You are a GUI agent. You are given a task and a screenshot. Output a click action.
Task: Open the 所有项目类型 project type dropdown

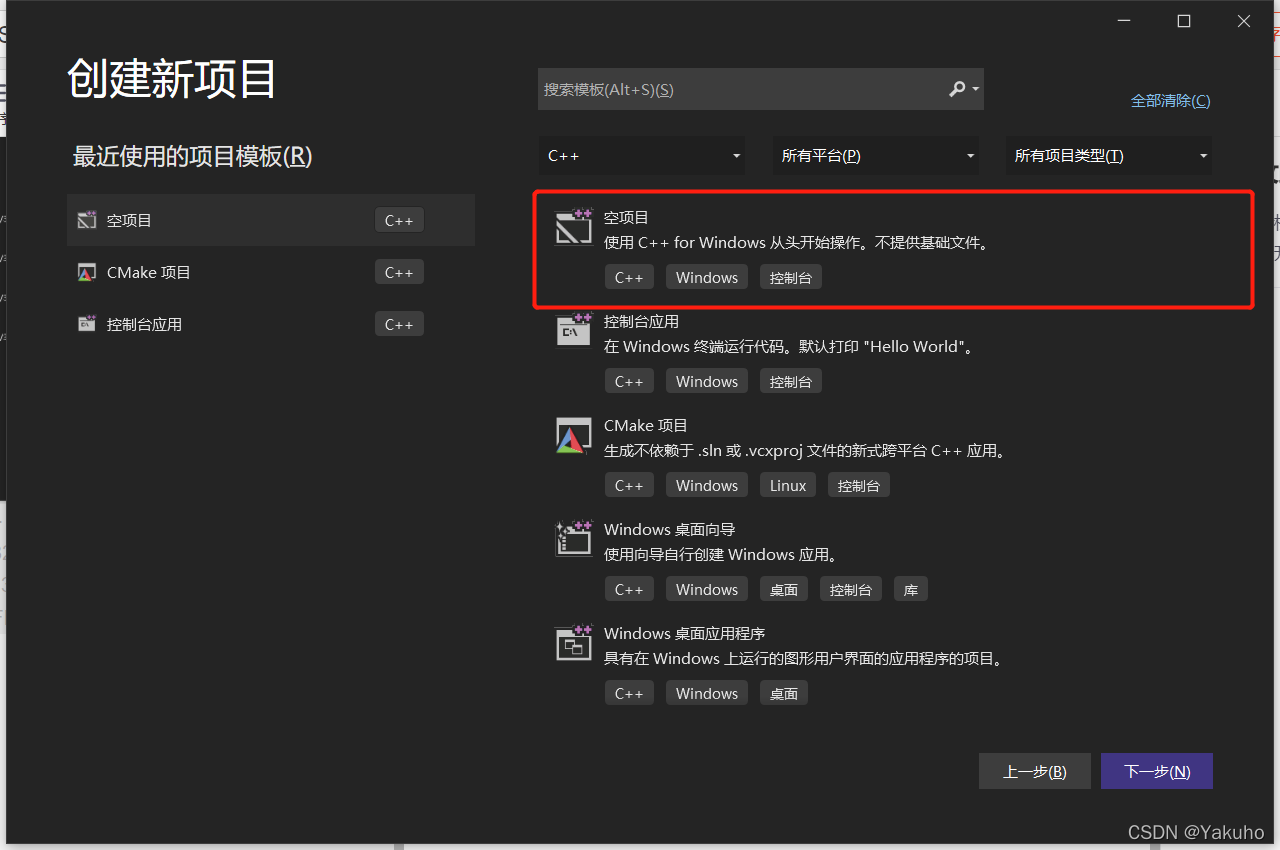[1108, 155]
